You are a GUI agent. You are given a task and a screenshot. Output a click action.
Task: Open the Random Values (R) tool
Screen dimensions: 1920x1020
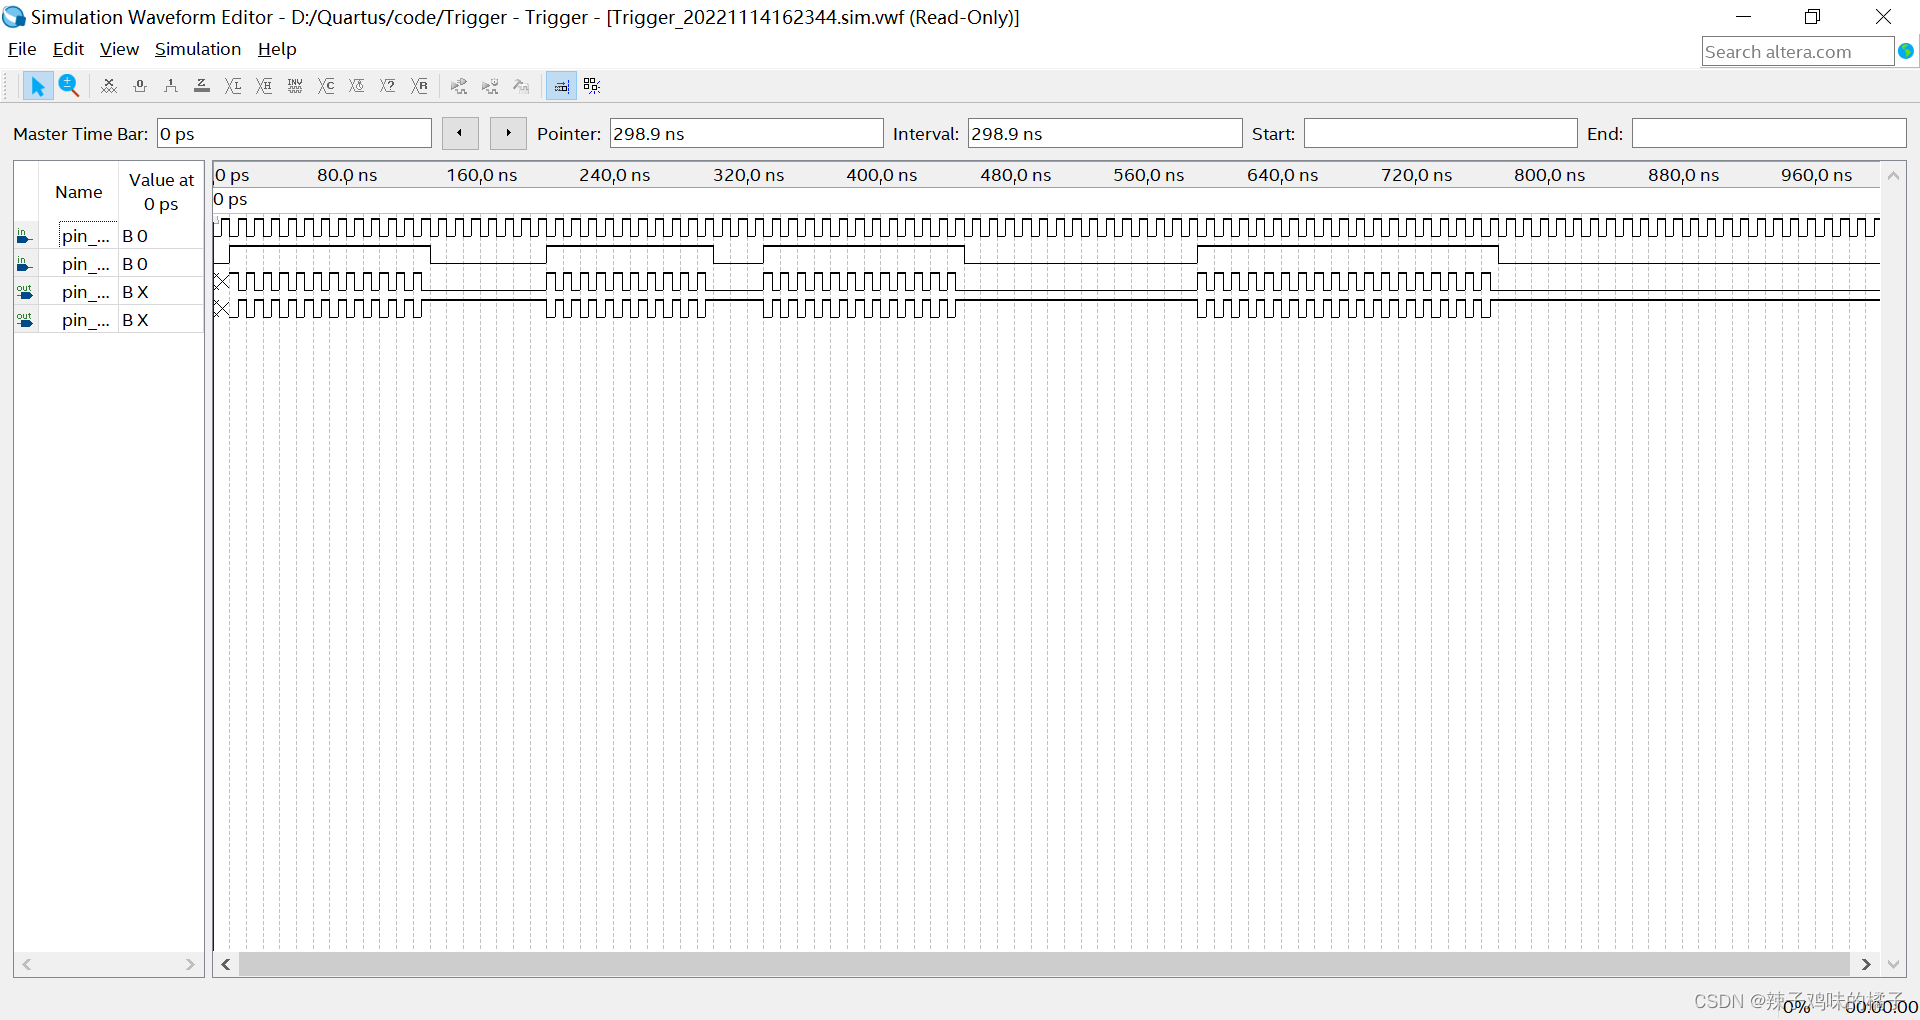419,86
